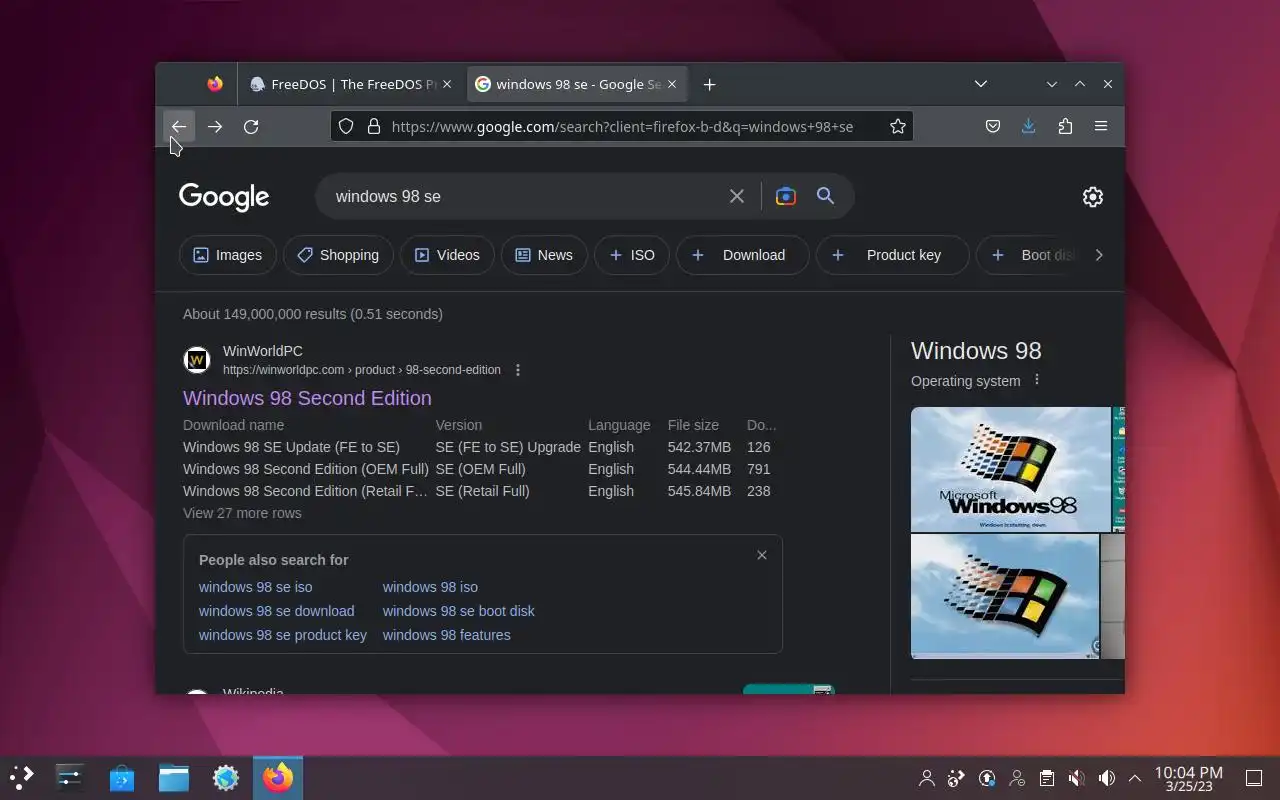1280x800 pixels.
Task: Open WinWorldPC result options three dots
Action: (x=518, y=370)
